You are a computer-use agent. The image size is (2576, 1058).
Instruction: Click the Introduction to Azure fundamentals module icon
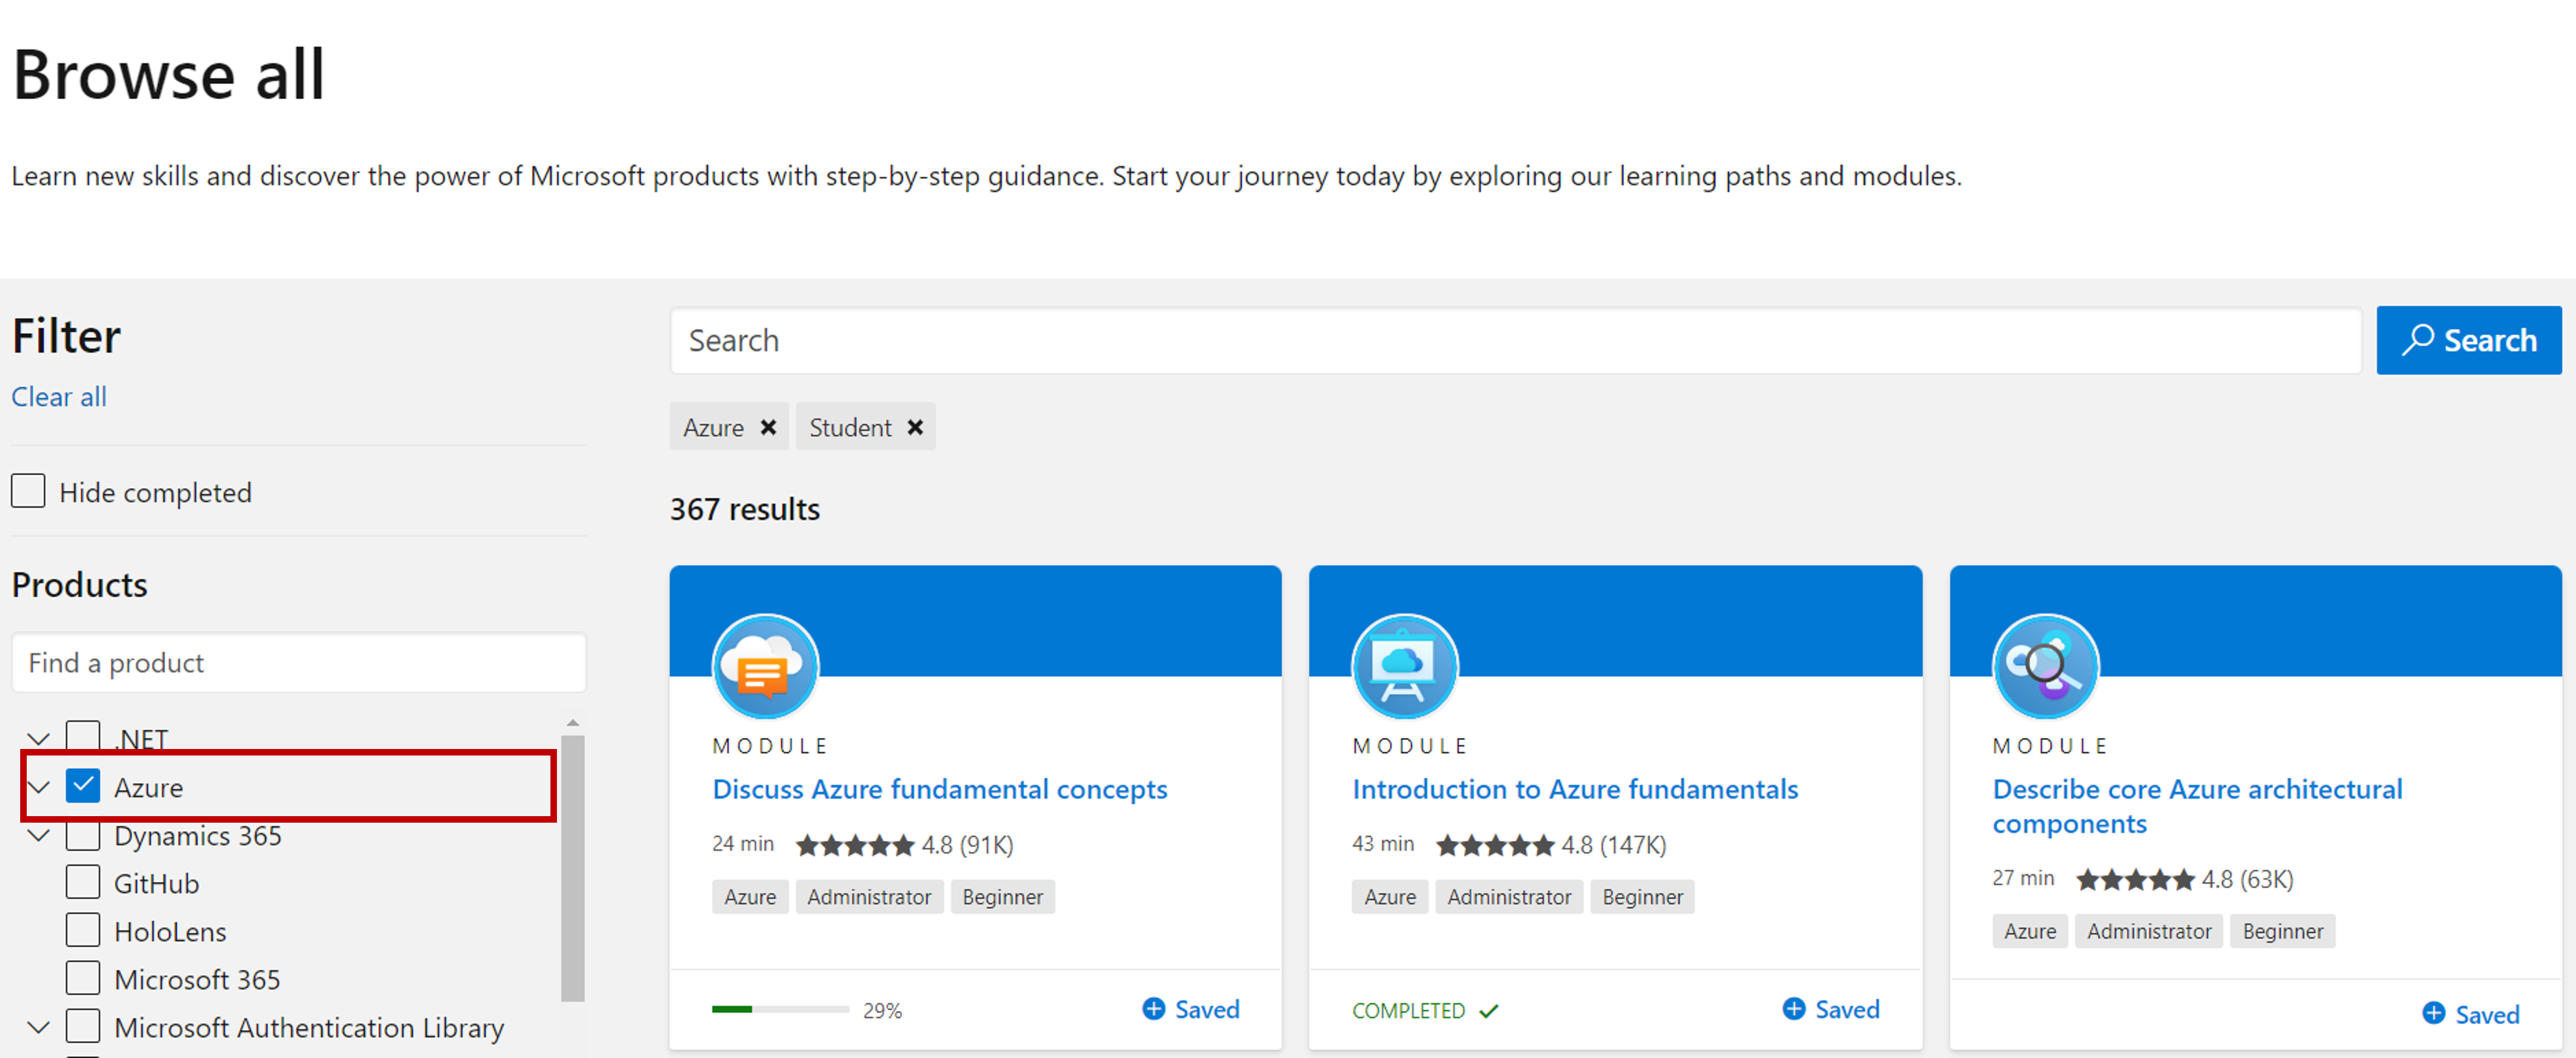tap(1404, 666)
